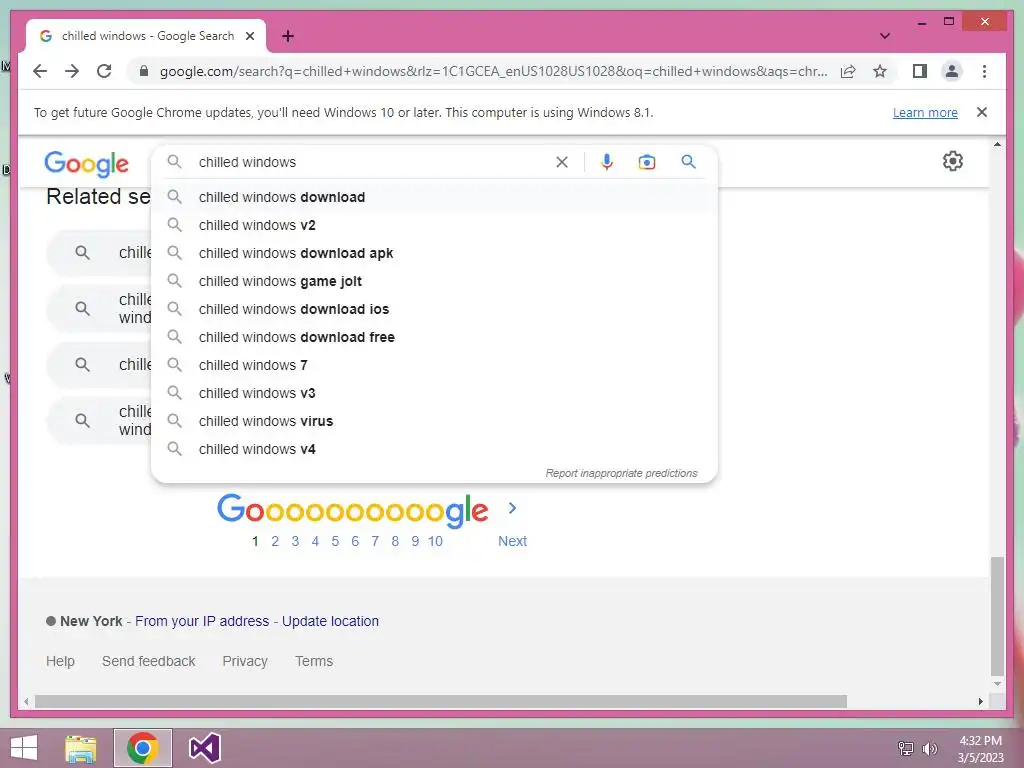Dismiss the Chrome updates notification bar
This screenshot has width=1024, height=768.
click(x=982, y=112)
